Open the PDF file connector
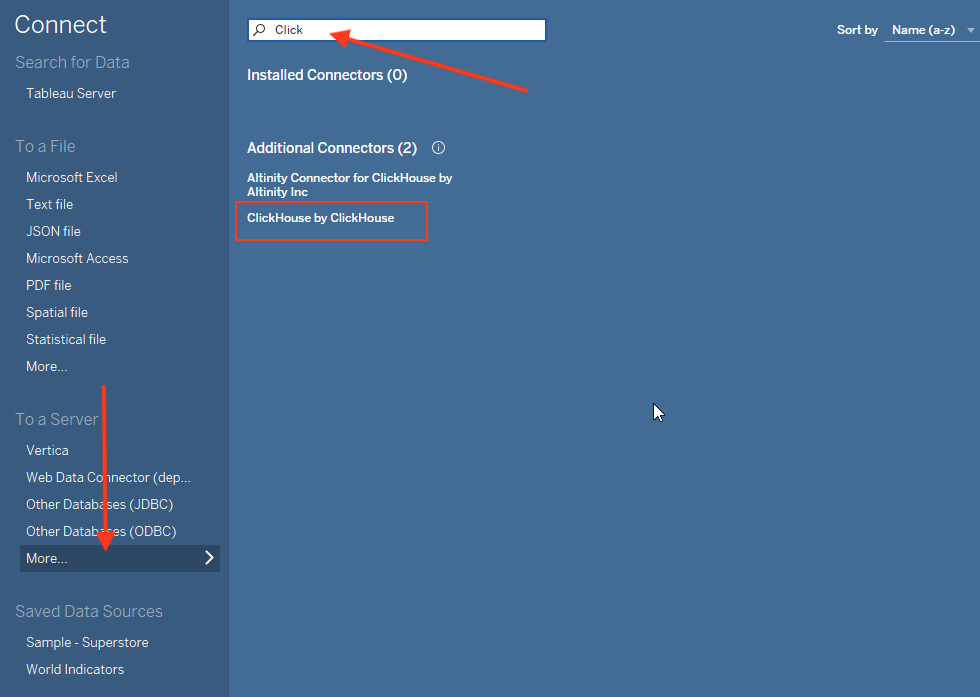The image size is (980, 697). (47, 285)
